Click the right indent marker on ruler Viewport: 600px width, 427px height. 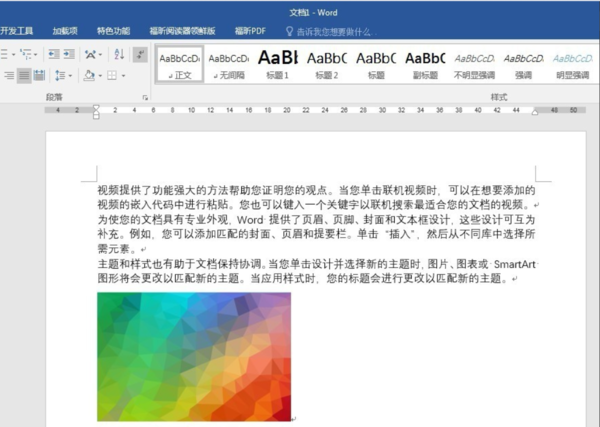pos(535,112)
